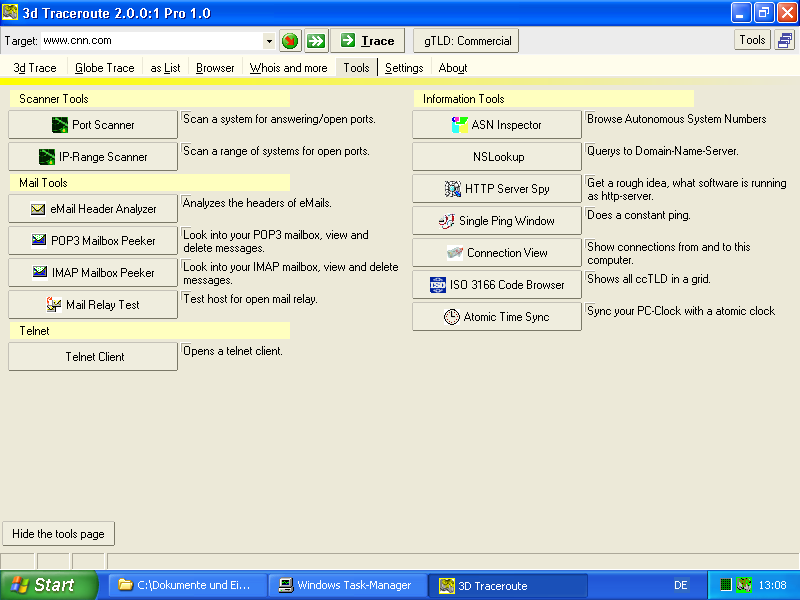This screenshot has width=800, height=600.
Task: Open the ASN Inspector tool
Action: (x=497, y=124)
